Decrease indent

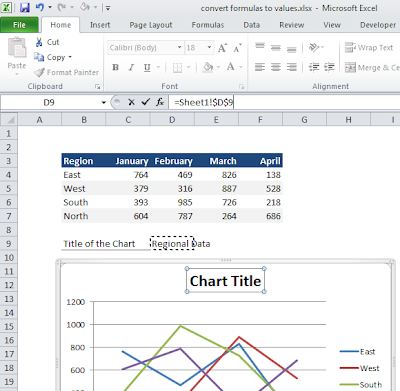[x=314, y=67]
